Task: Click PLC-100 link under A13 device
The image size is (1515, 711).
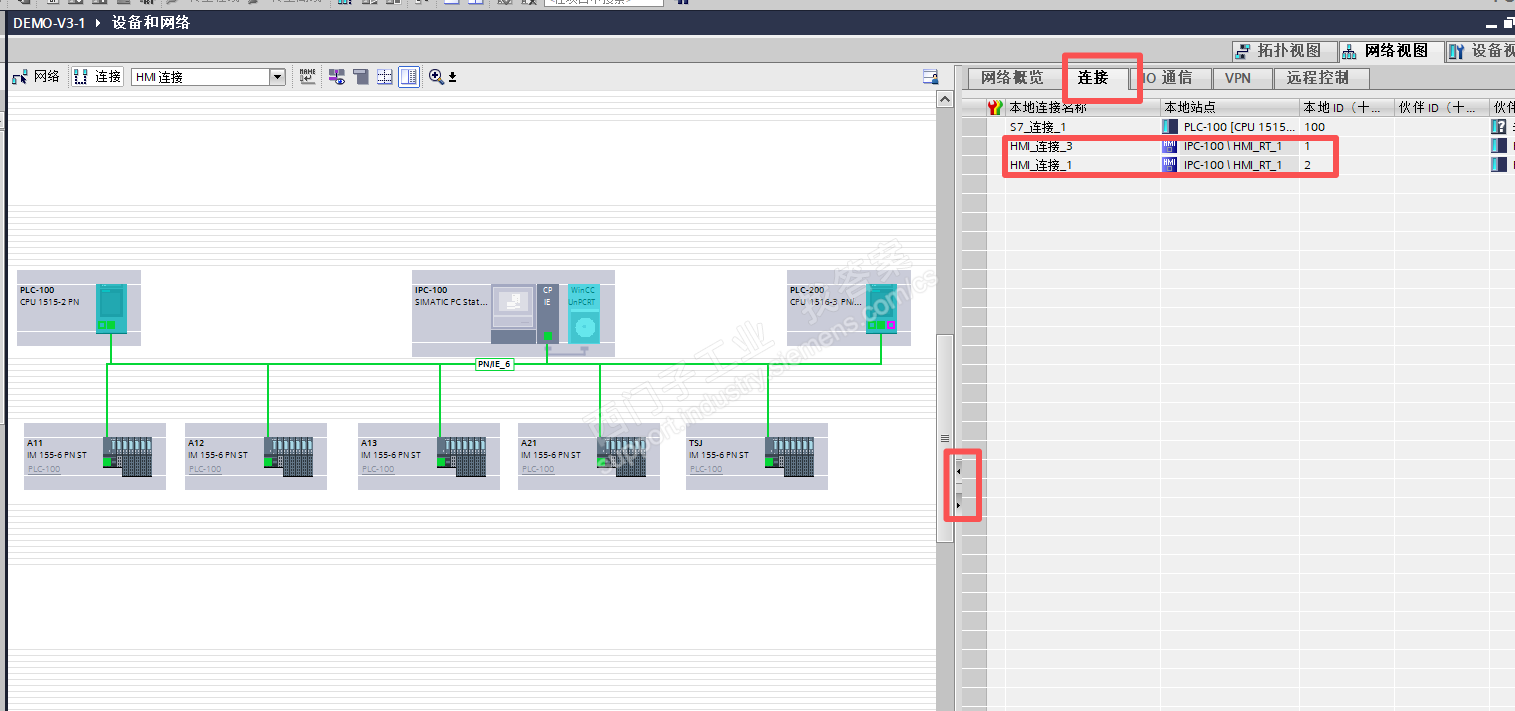Action: pyautogui.click(x=378, y=469)
